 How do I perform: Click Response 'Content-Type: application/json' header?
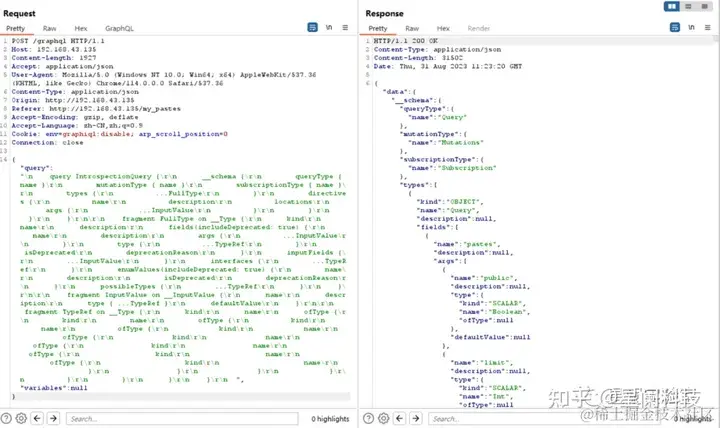(x=437, y=49)
